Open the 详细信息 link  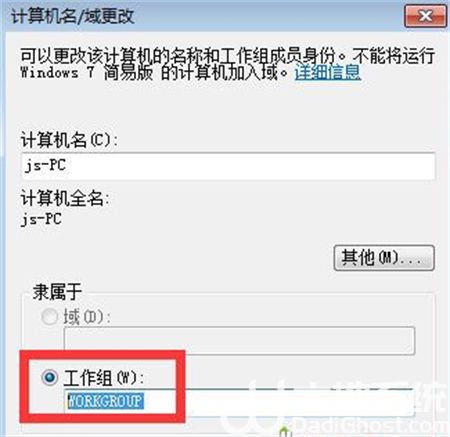click(328, 72)
